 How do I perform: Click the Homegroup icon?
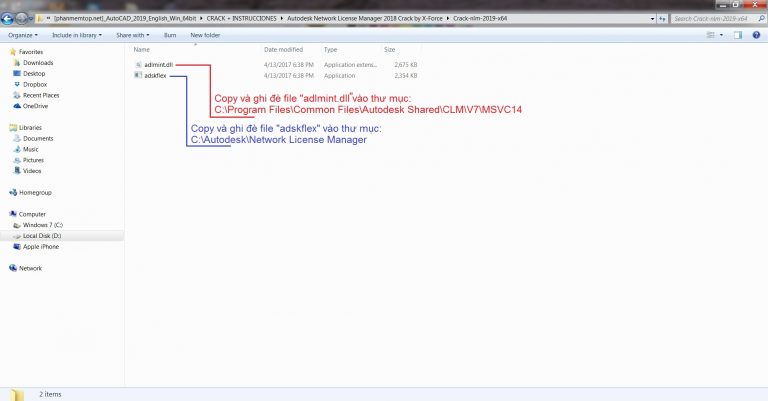coord(13,192)
